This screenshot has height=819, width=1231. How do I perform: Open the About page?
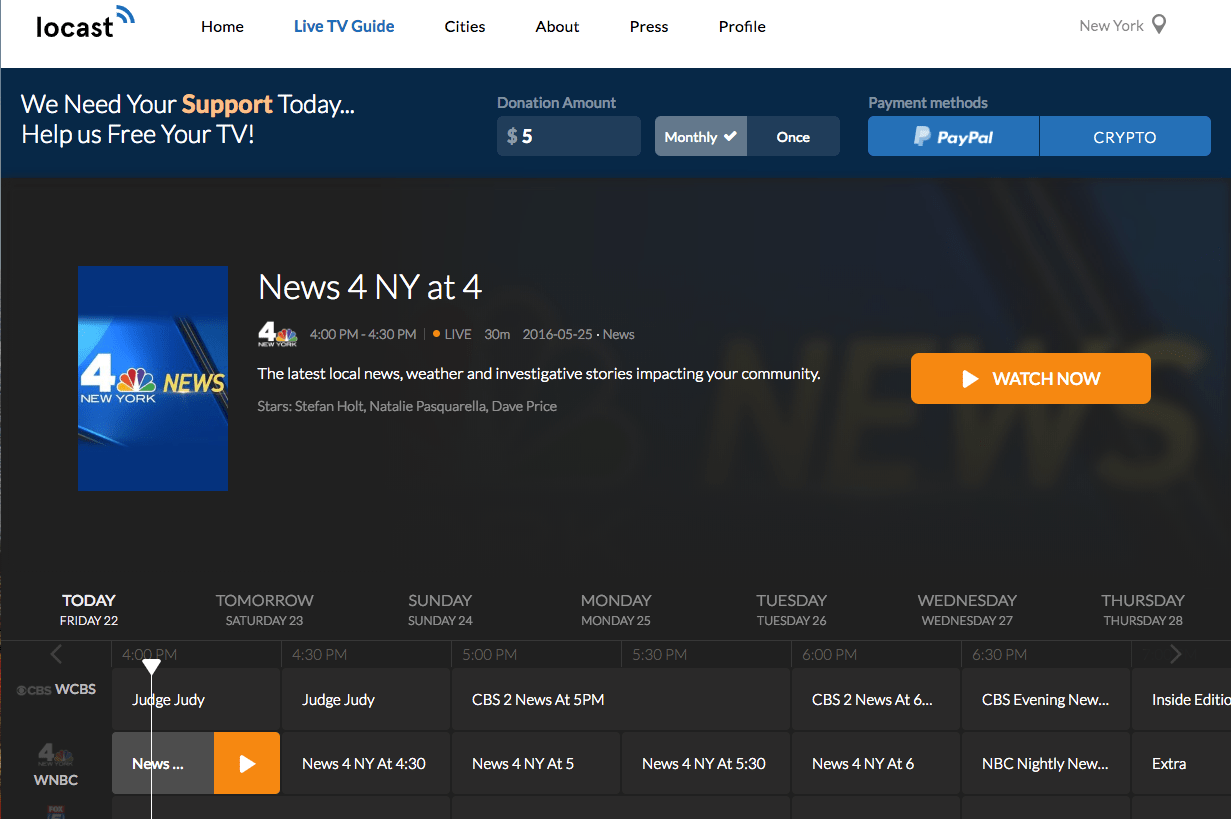tap(557, 27)
